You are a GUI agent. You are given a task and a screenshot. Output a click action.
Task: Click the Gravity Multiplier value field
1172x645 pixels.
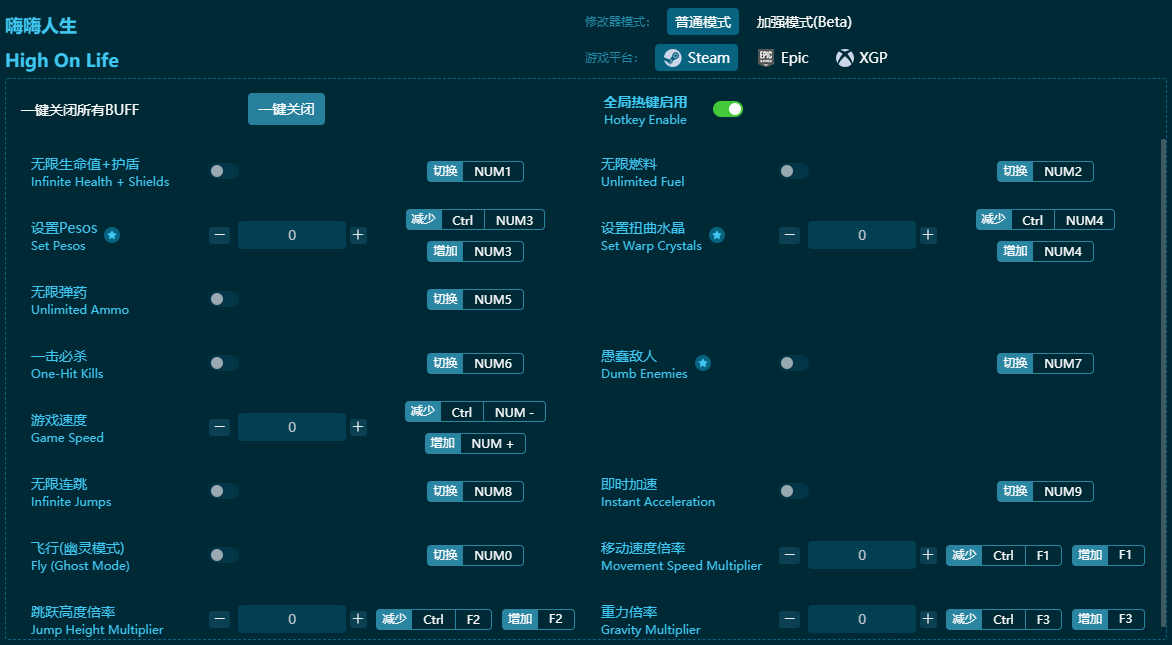point(862,620)
